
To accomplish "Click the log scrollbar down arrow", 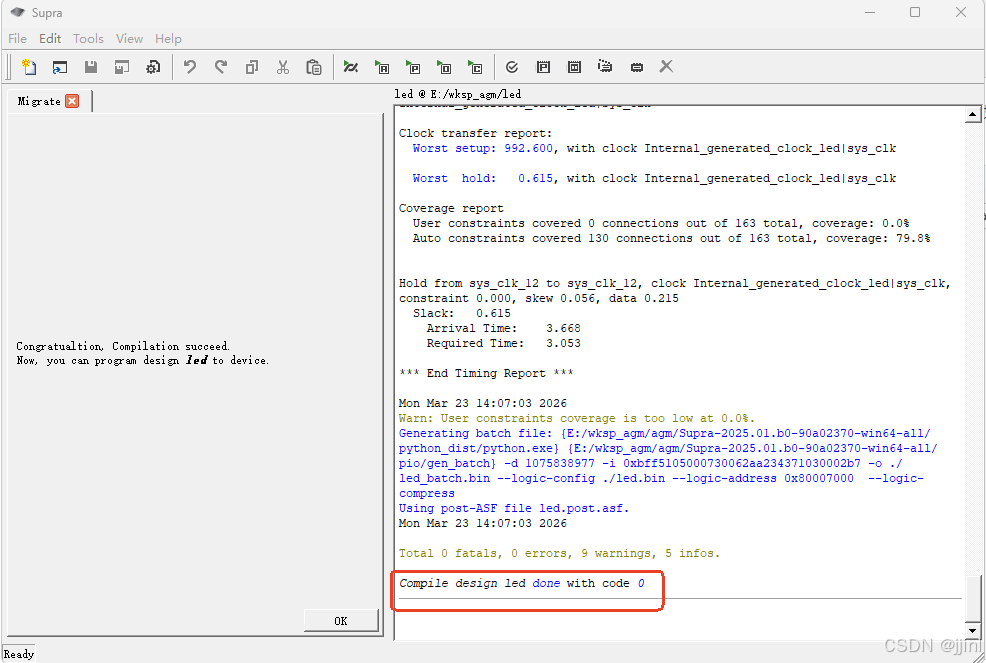I will click(x=972, y=630).
